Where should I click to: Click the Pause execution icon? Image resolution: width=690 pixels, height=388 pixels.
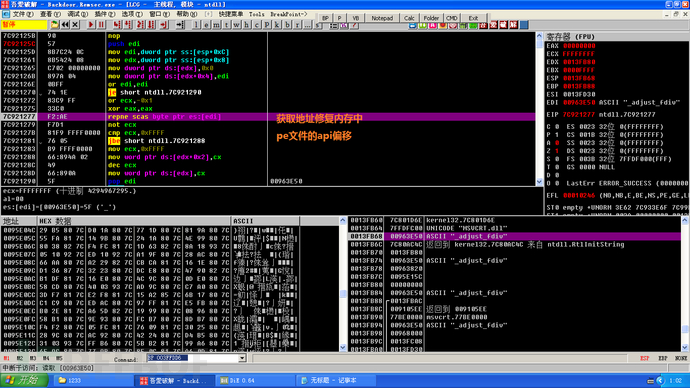[102, 25]
